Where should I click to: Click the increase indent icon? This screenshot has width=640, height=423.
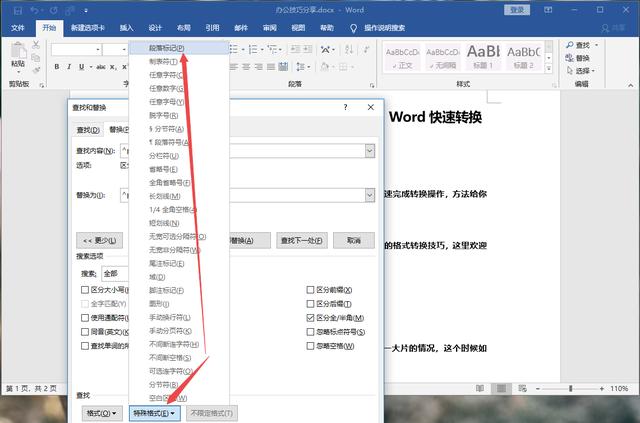coord(308,49)
